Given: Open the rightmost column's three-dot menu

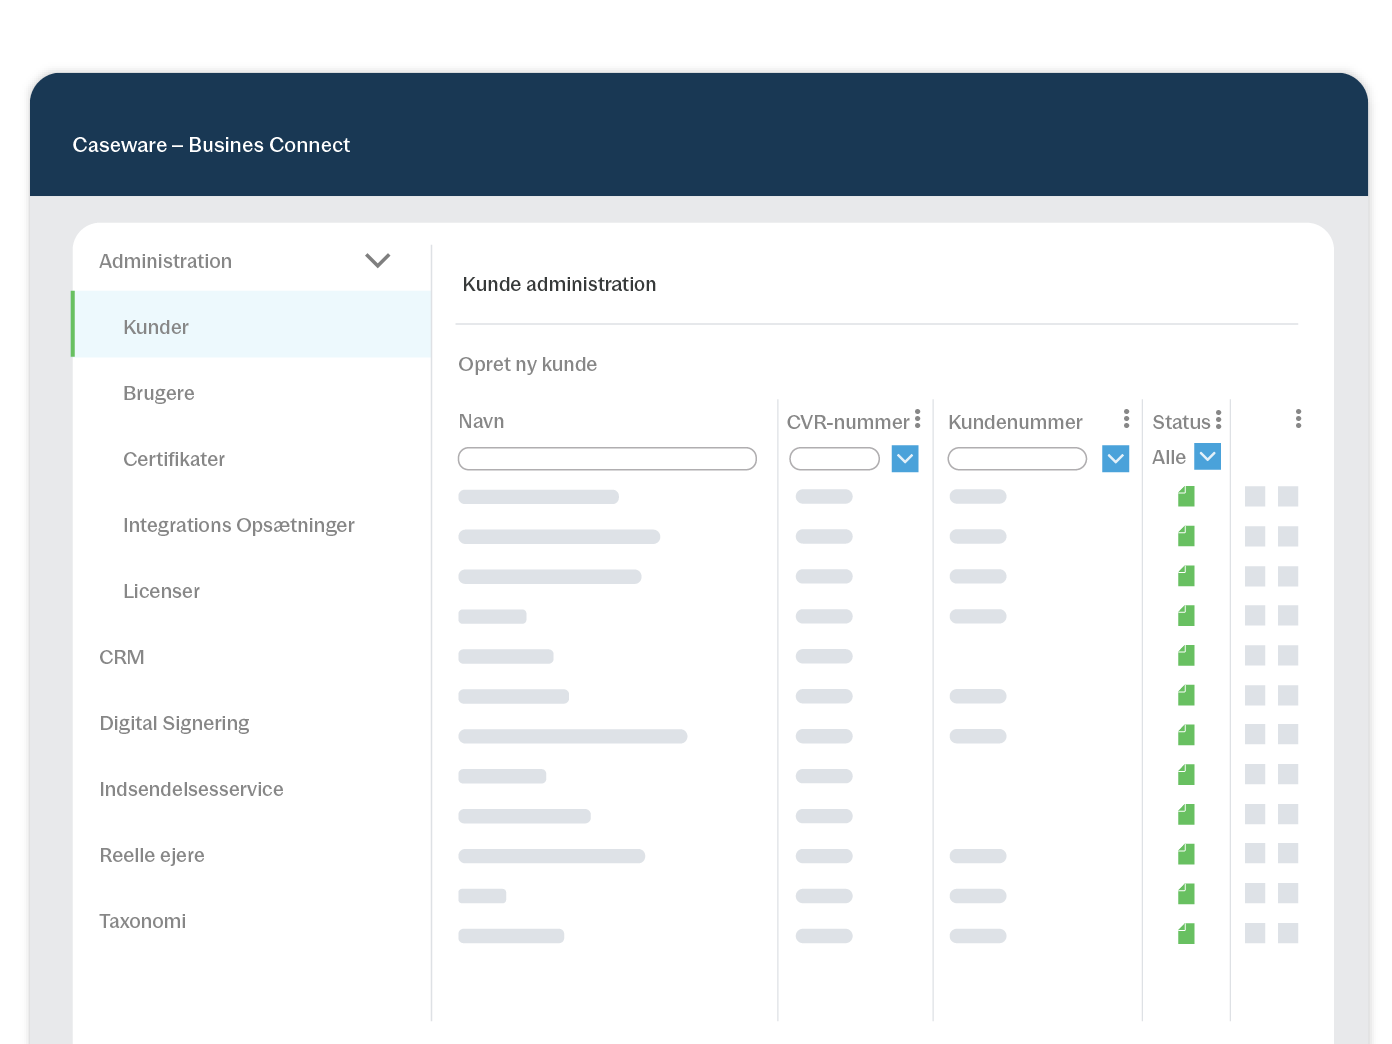Looking at the screenshot, I should click(1297, 419).
